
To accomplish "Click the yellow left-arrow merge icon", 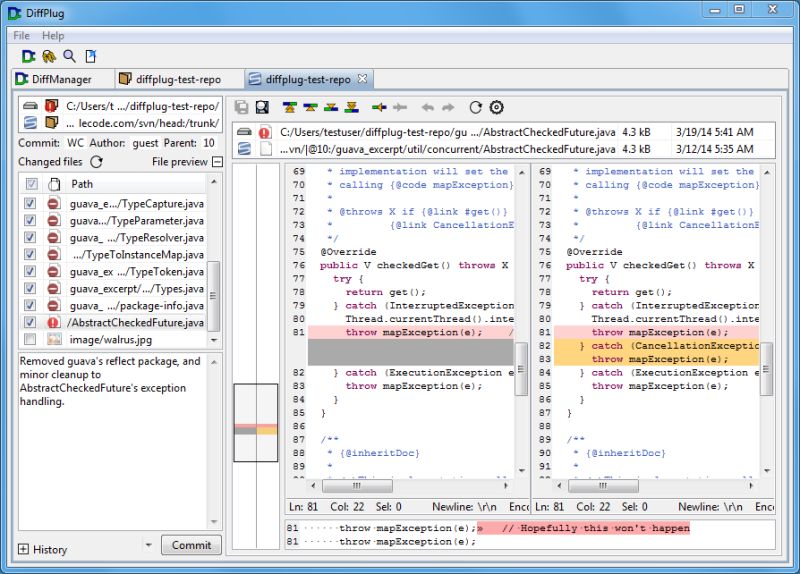I will pyautogui.click(x=379, y=107).
